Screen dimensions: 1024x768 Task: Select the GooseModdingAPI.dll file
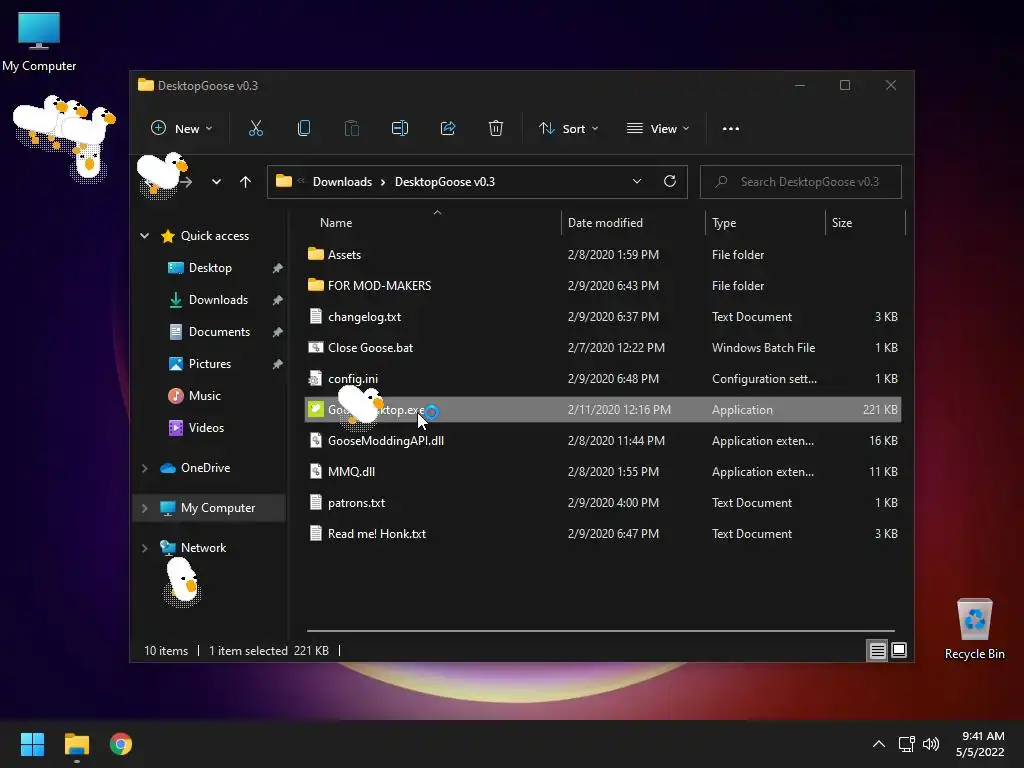pos(603,441)
